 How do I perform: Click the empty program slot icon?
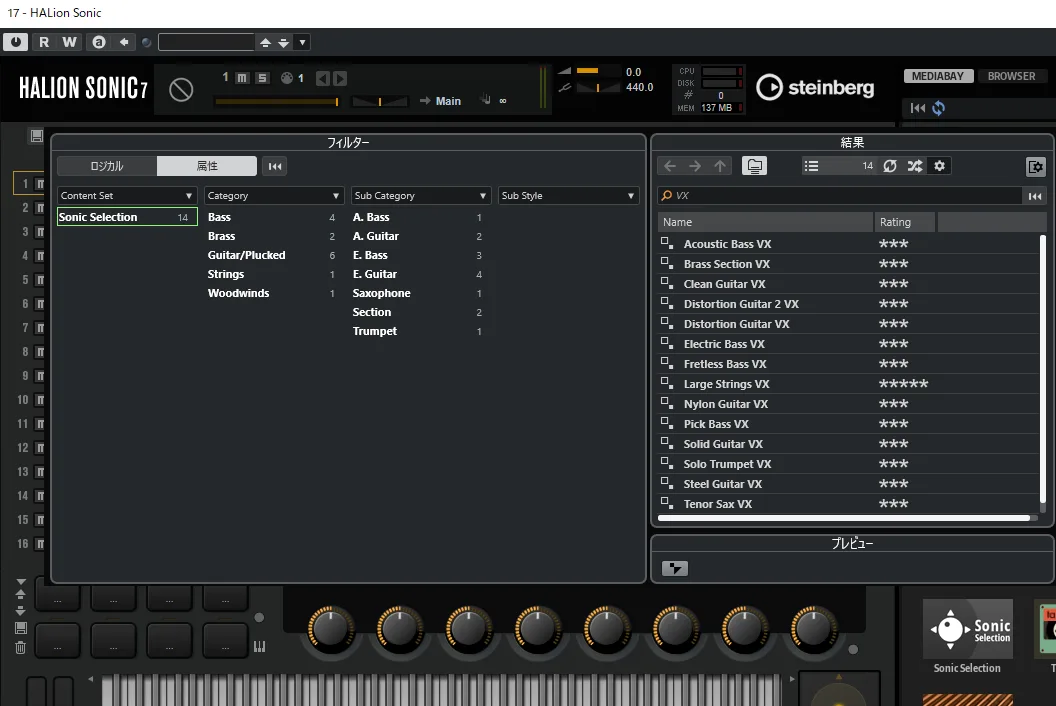coord(180,90)
